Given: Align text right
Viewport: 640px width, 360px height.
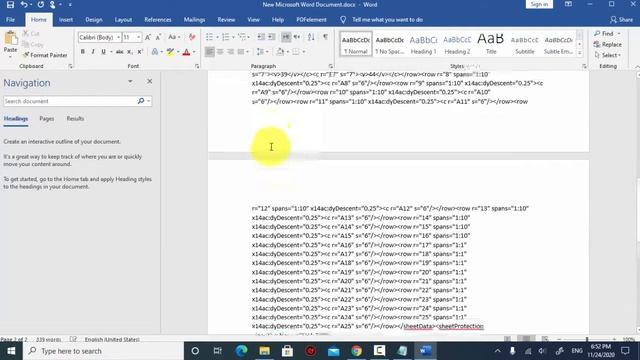Looking at the screenshot, I should [231, 52].
